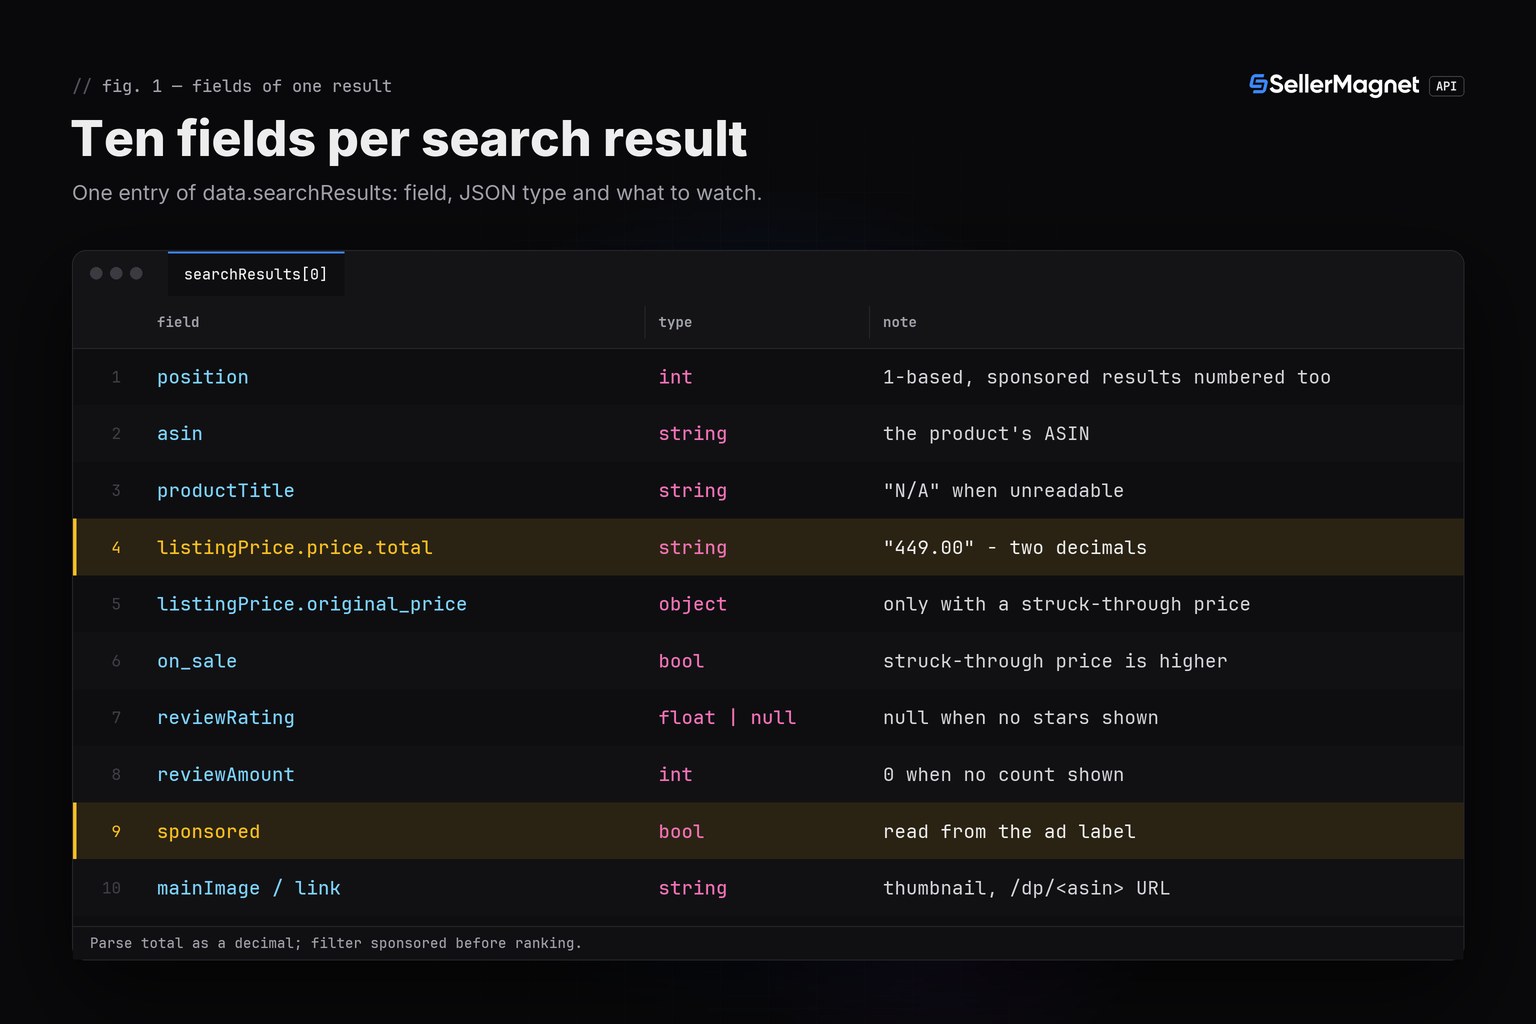Click the 'type' column header
This screenshot has height=1024, width=1536.
coord(675,322)
